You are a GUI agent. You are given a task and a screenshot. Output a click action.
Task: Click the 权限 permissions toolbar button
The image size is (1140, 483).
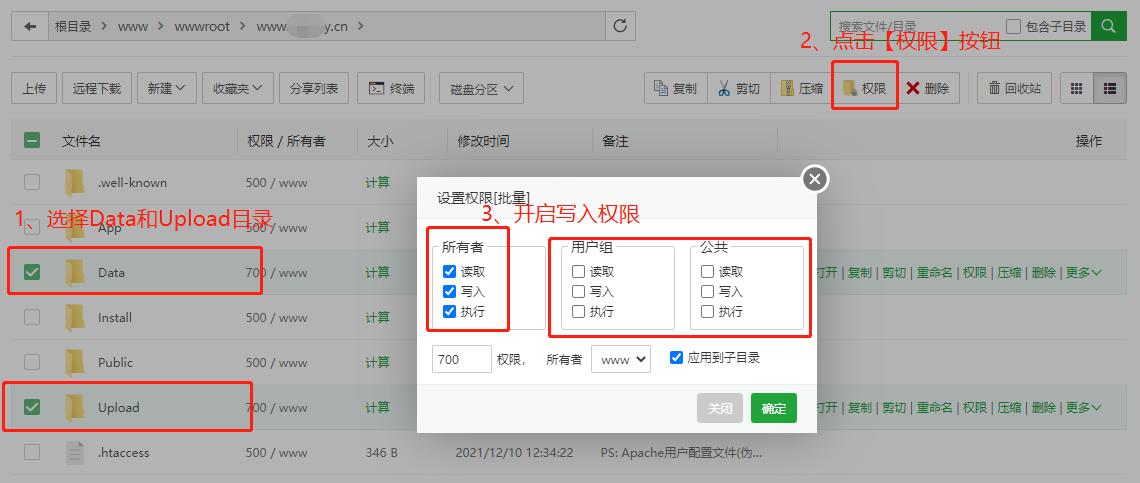tap(864, 88)
